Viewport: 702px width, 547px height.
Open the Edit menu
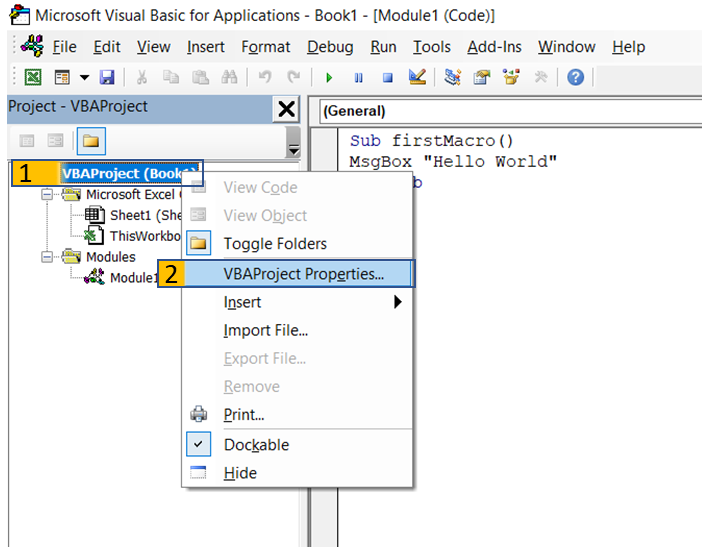[107, 47]
